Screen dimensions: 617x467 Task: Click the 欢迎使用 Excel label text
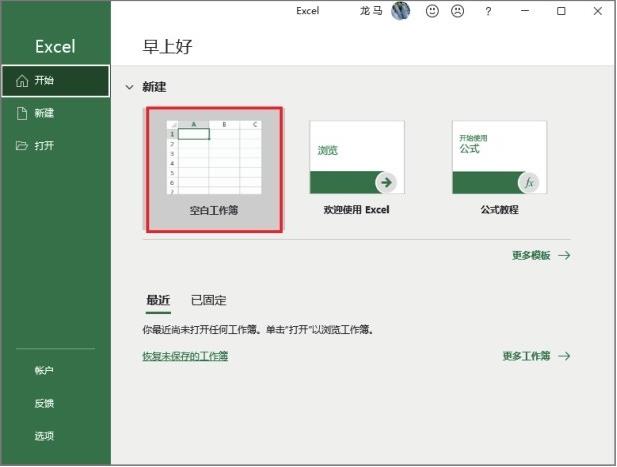coord(357,210)
